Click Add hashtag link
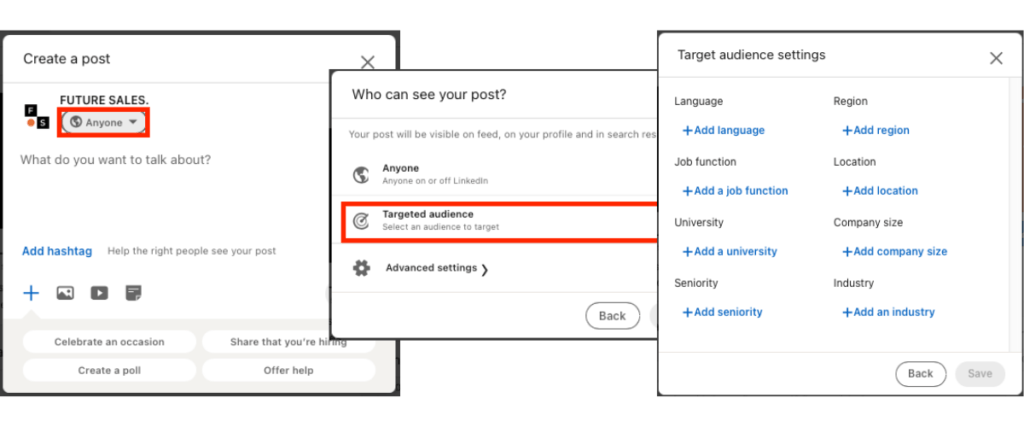This screenshot has width=1024, height=427. [57, 251]
